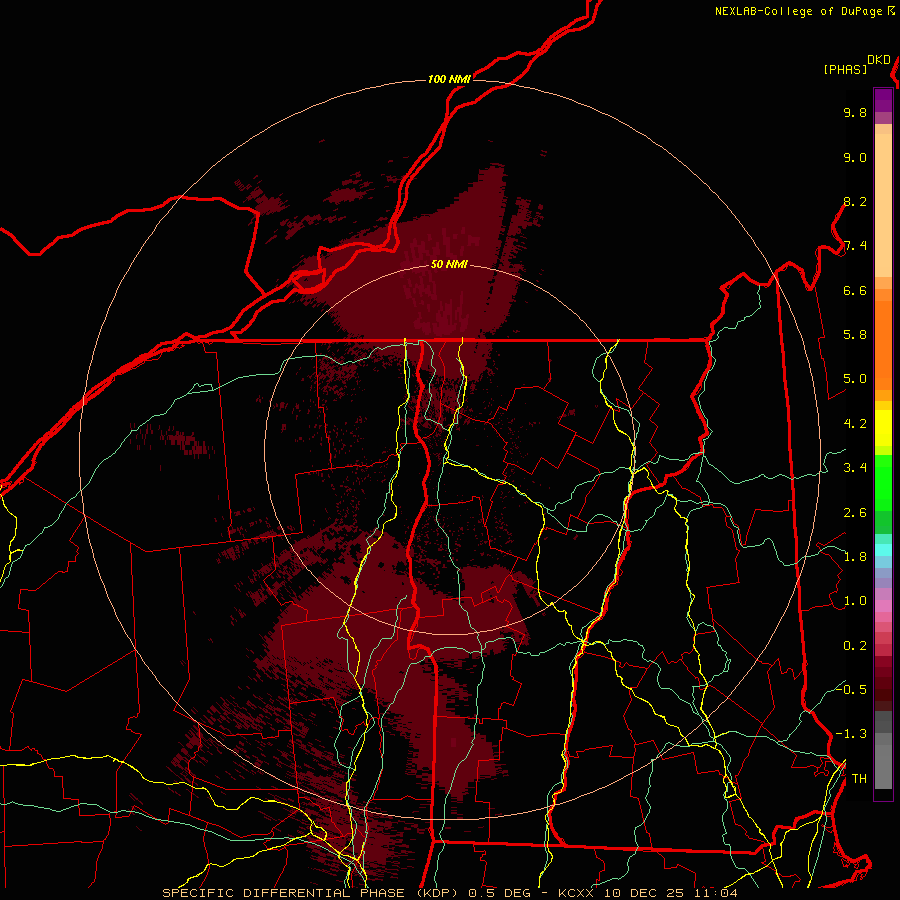
Task: Click the -0.5 value on the legend
Action: point(851,689)
